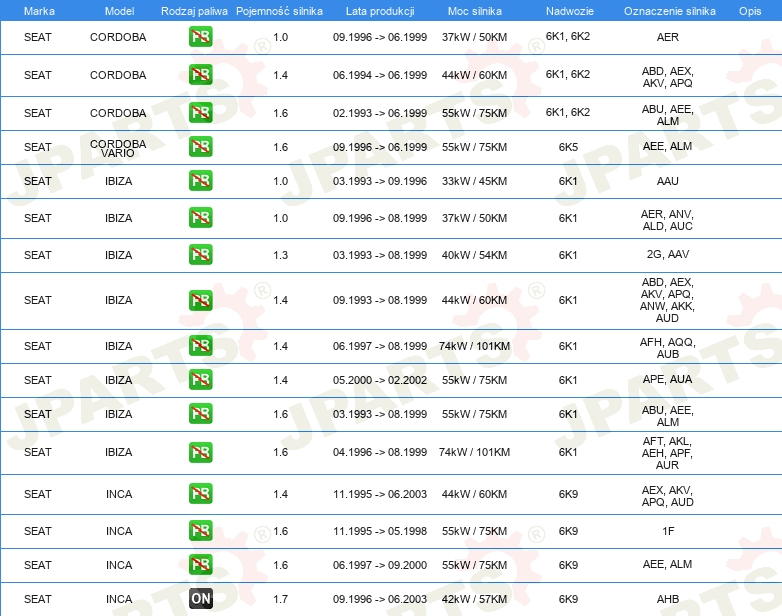Screen dimensions: 782x616
Task: Click date range 06.1997 -> 08.1999
Action: pyautogui.click(x=380, y=346)
